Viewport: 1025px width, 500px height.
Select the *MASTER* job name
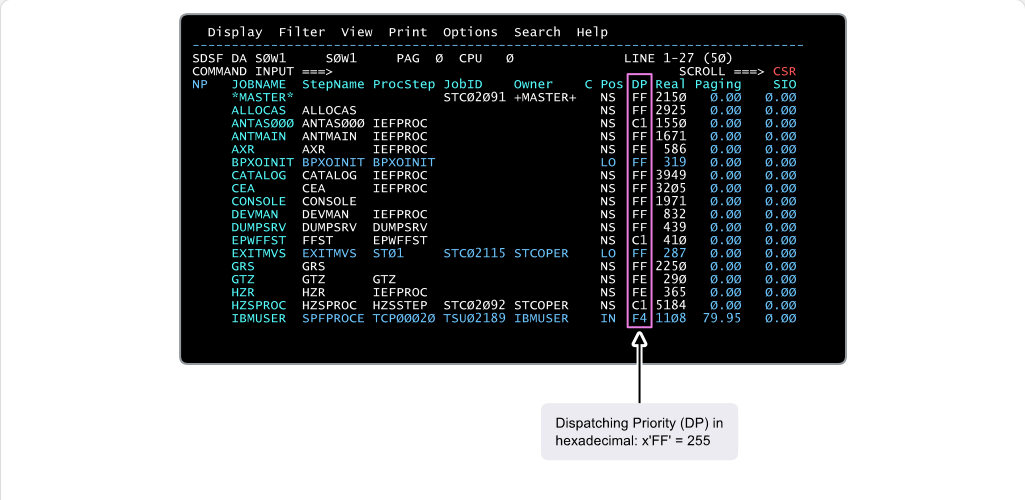pos(262,97)
